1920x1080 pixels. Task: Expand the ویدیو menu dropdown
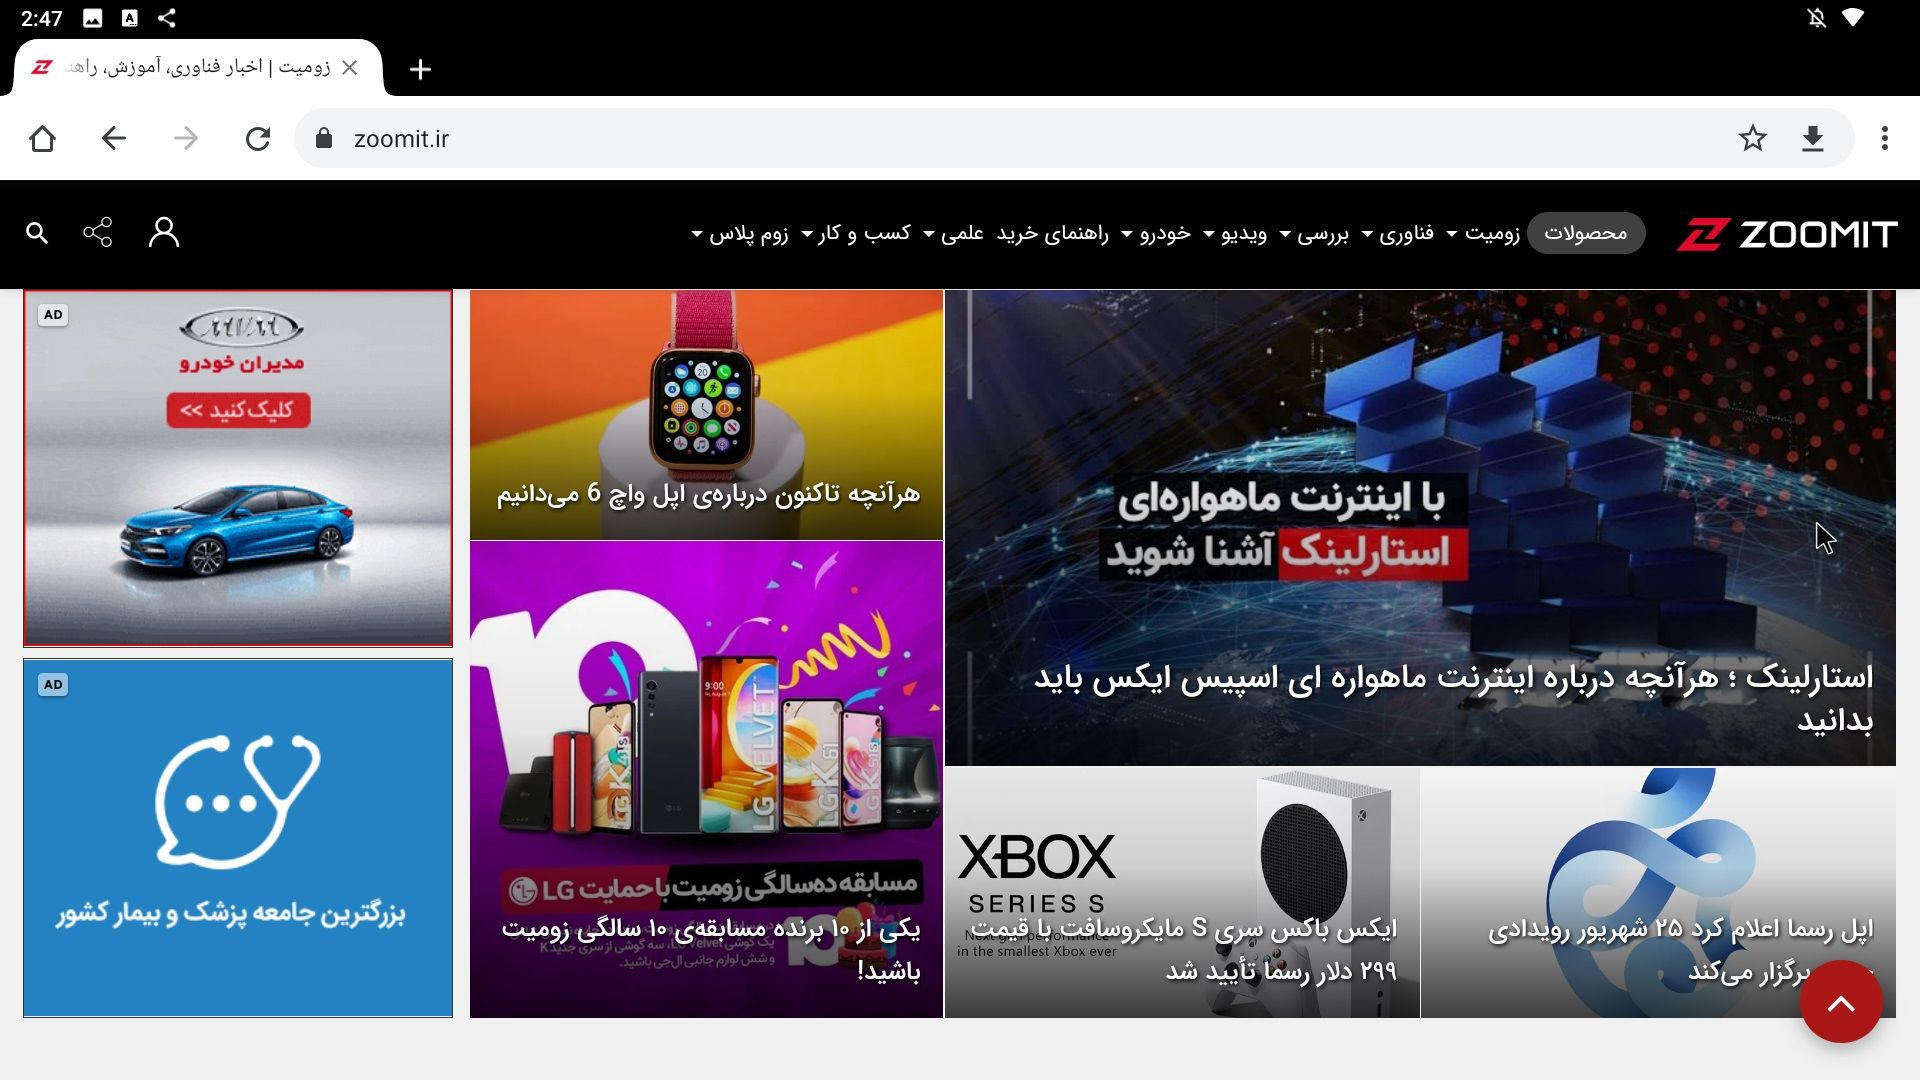[1234, 233]
